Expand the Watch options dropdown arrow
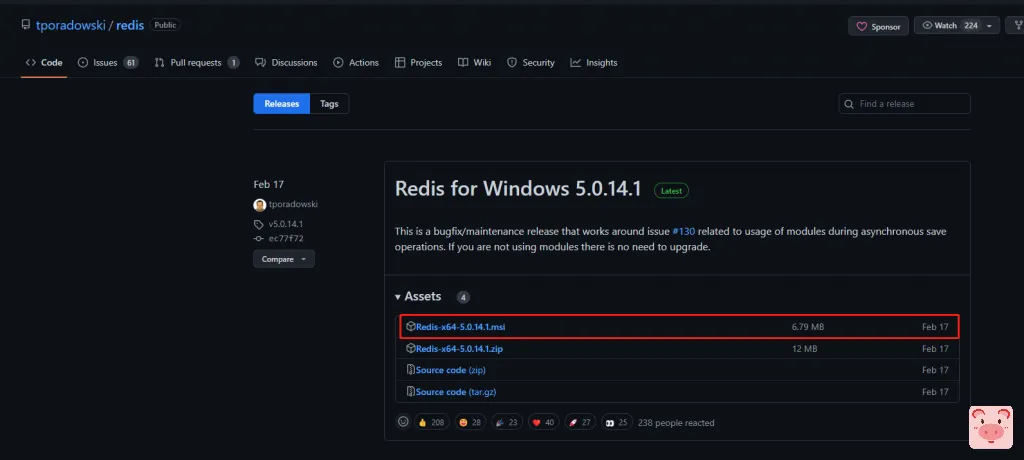The image size is (1024, 460). pos(990,26)
